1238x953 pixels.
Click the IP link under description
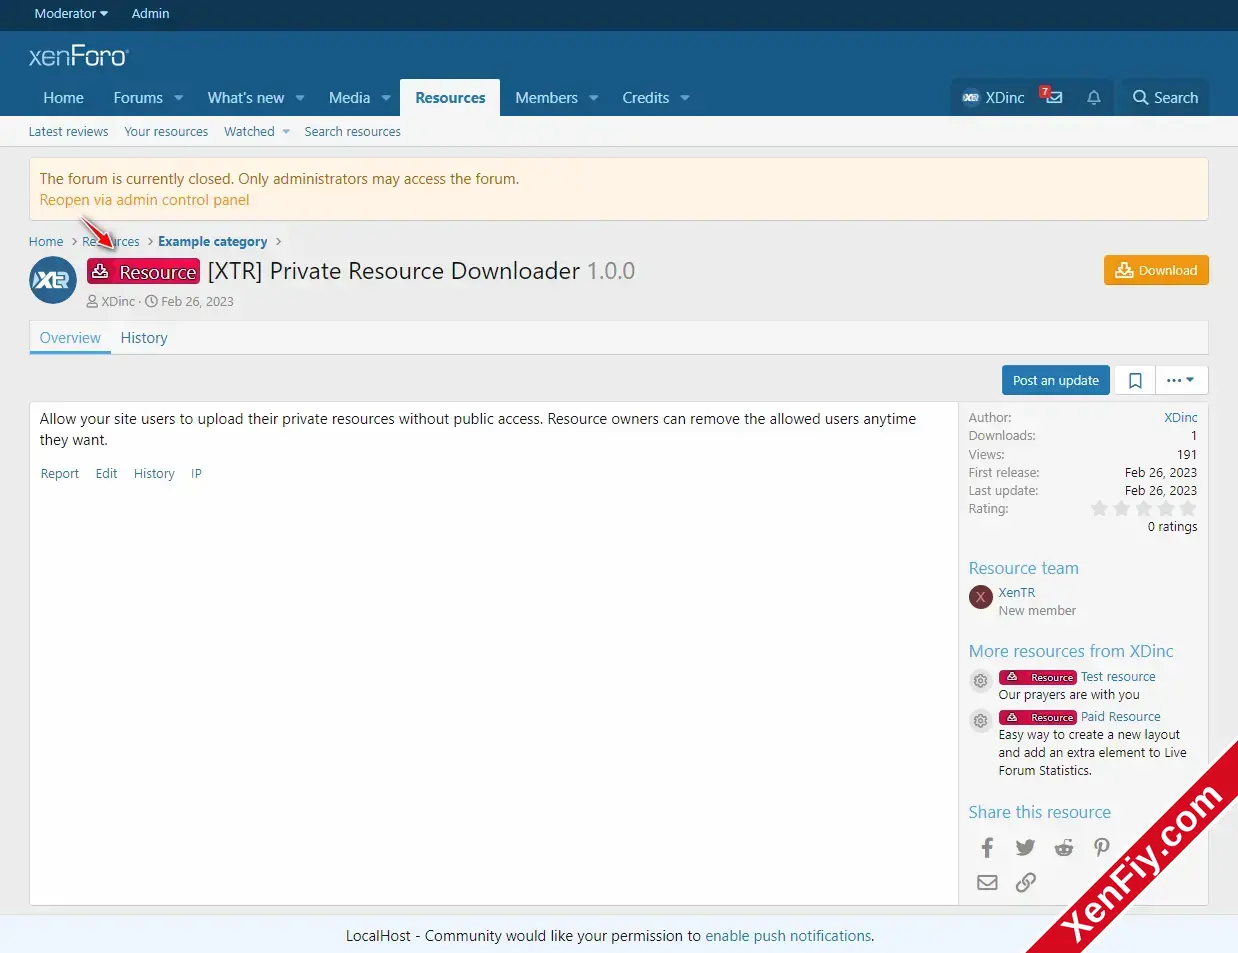coord(196,474)
